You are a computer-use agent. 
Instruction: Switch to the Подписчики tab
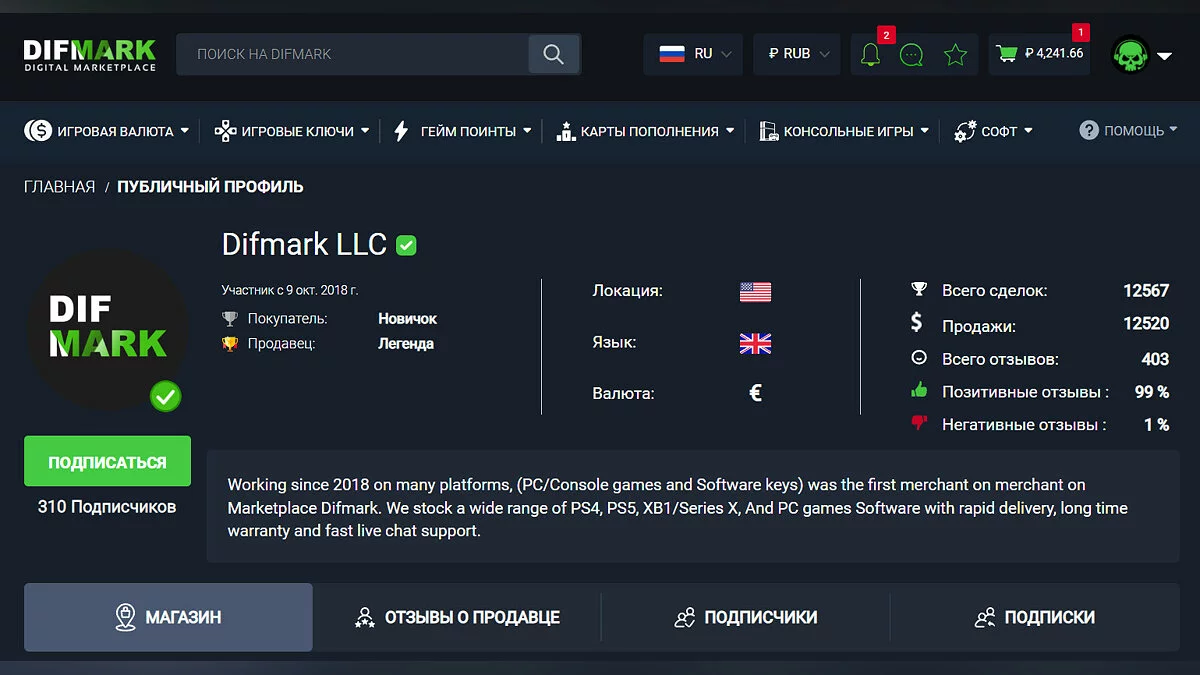[745, 617]
